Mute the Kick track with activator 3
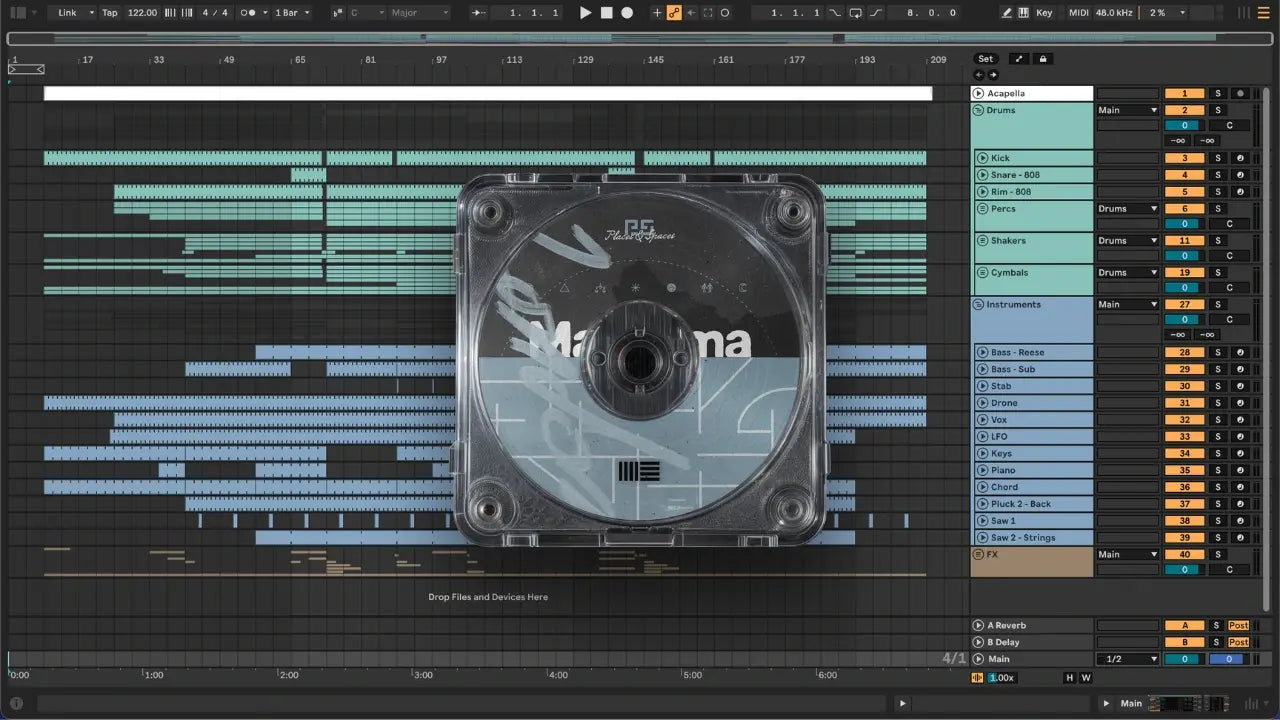The height and width of the screenshot is (720, 1280). coord(1184,158)
